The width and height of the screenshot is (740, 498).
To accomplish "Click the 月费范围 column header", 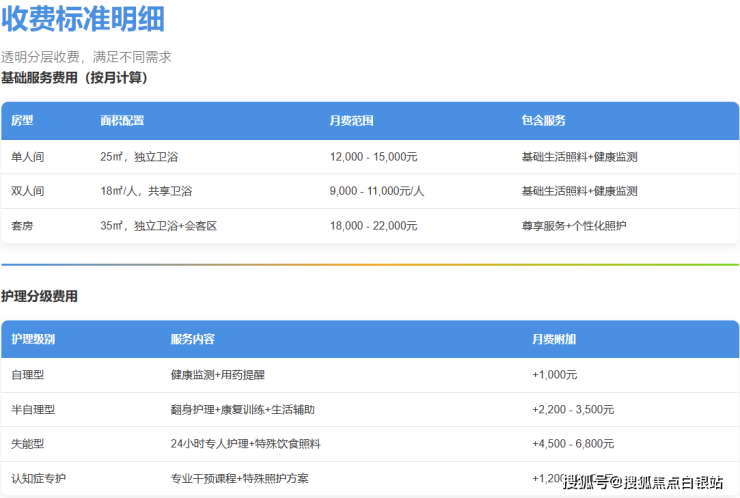I will 351,121.
